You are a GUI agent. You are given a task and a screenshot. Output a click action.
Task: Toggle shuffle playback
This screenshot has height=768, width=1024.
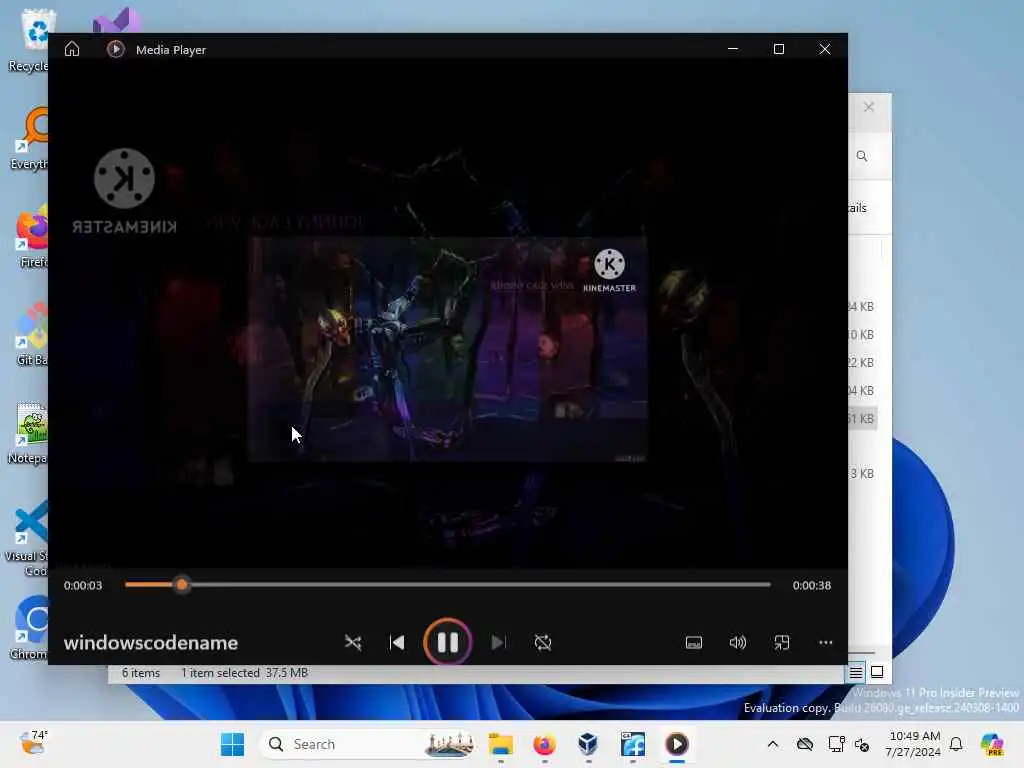(353, 643)
